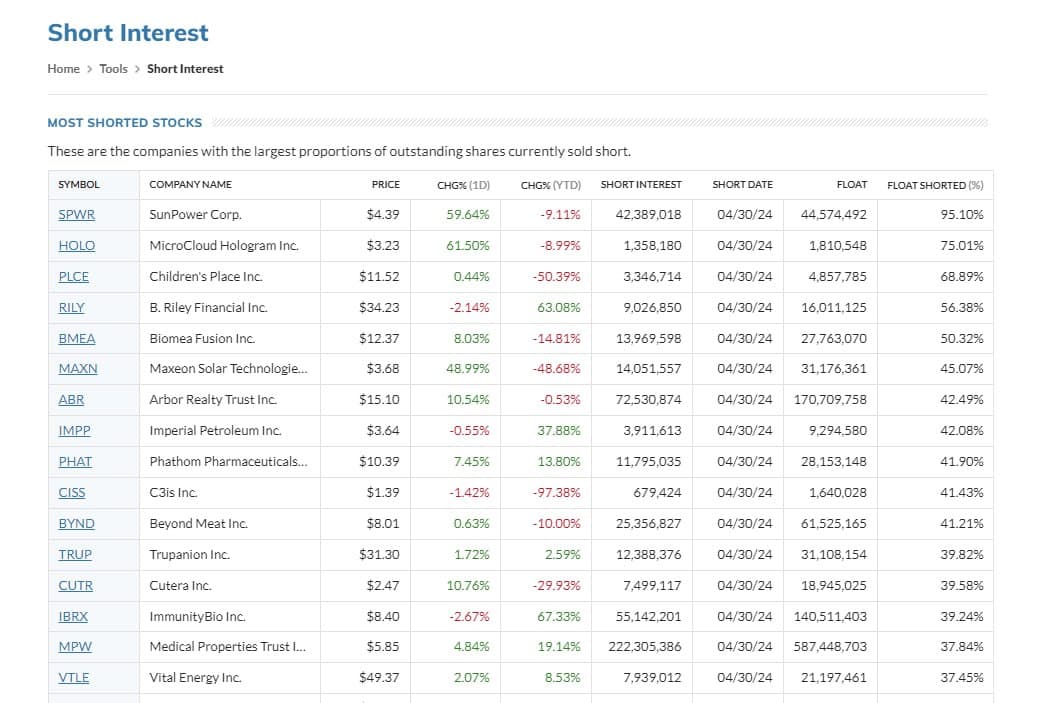Open the HOLO stock symbol link
Viewport: 1038px width, 703px height.
point(77,245)
